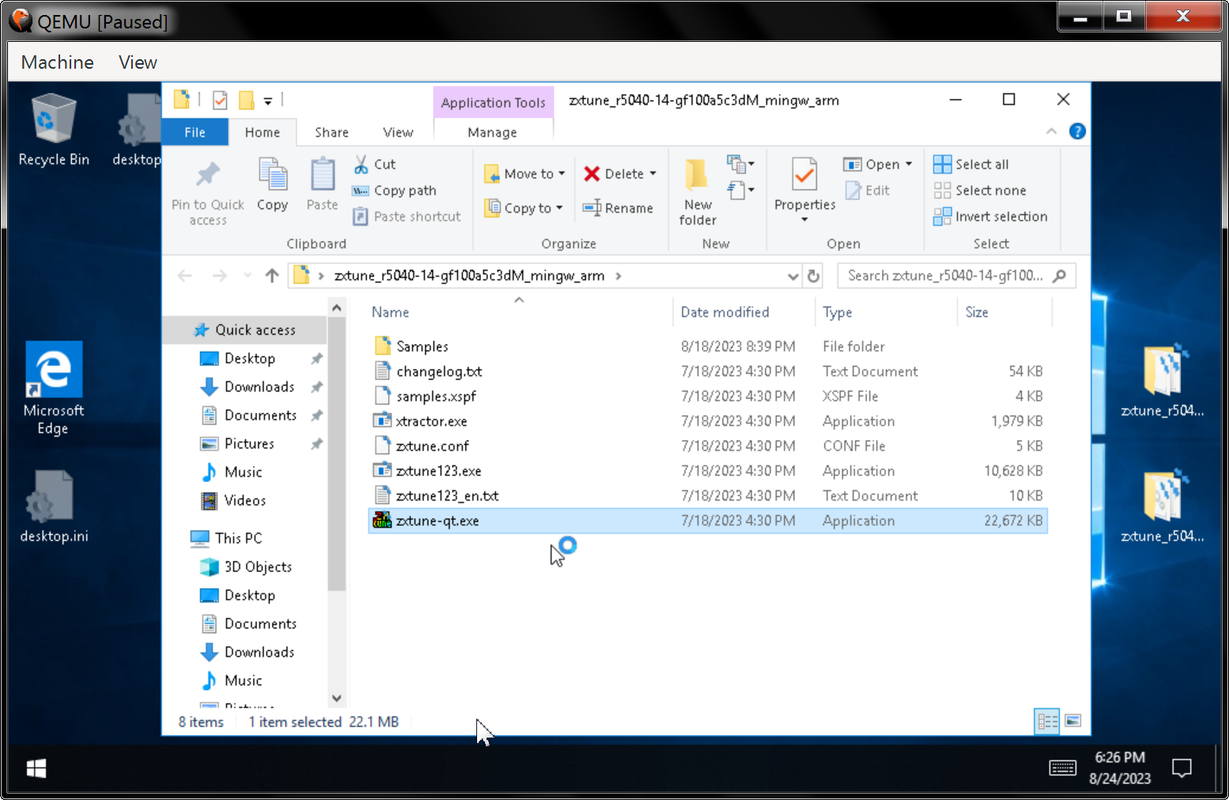
Task: Open Customize Quick Access Toolbar dropdown
Action: pos(268,101)
